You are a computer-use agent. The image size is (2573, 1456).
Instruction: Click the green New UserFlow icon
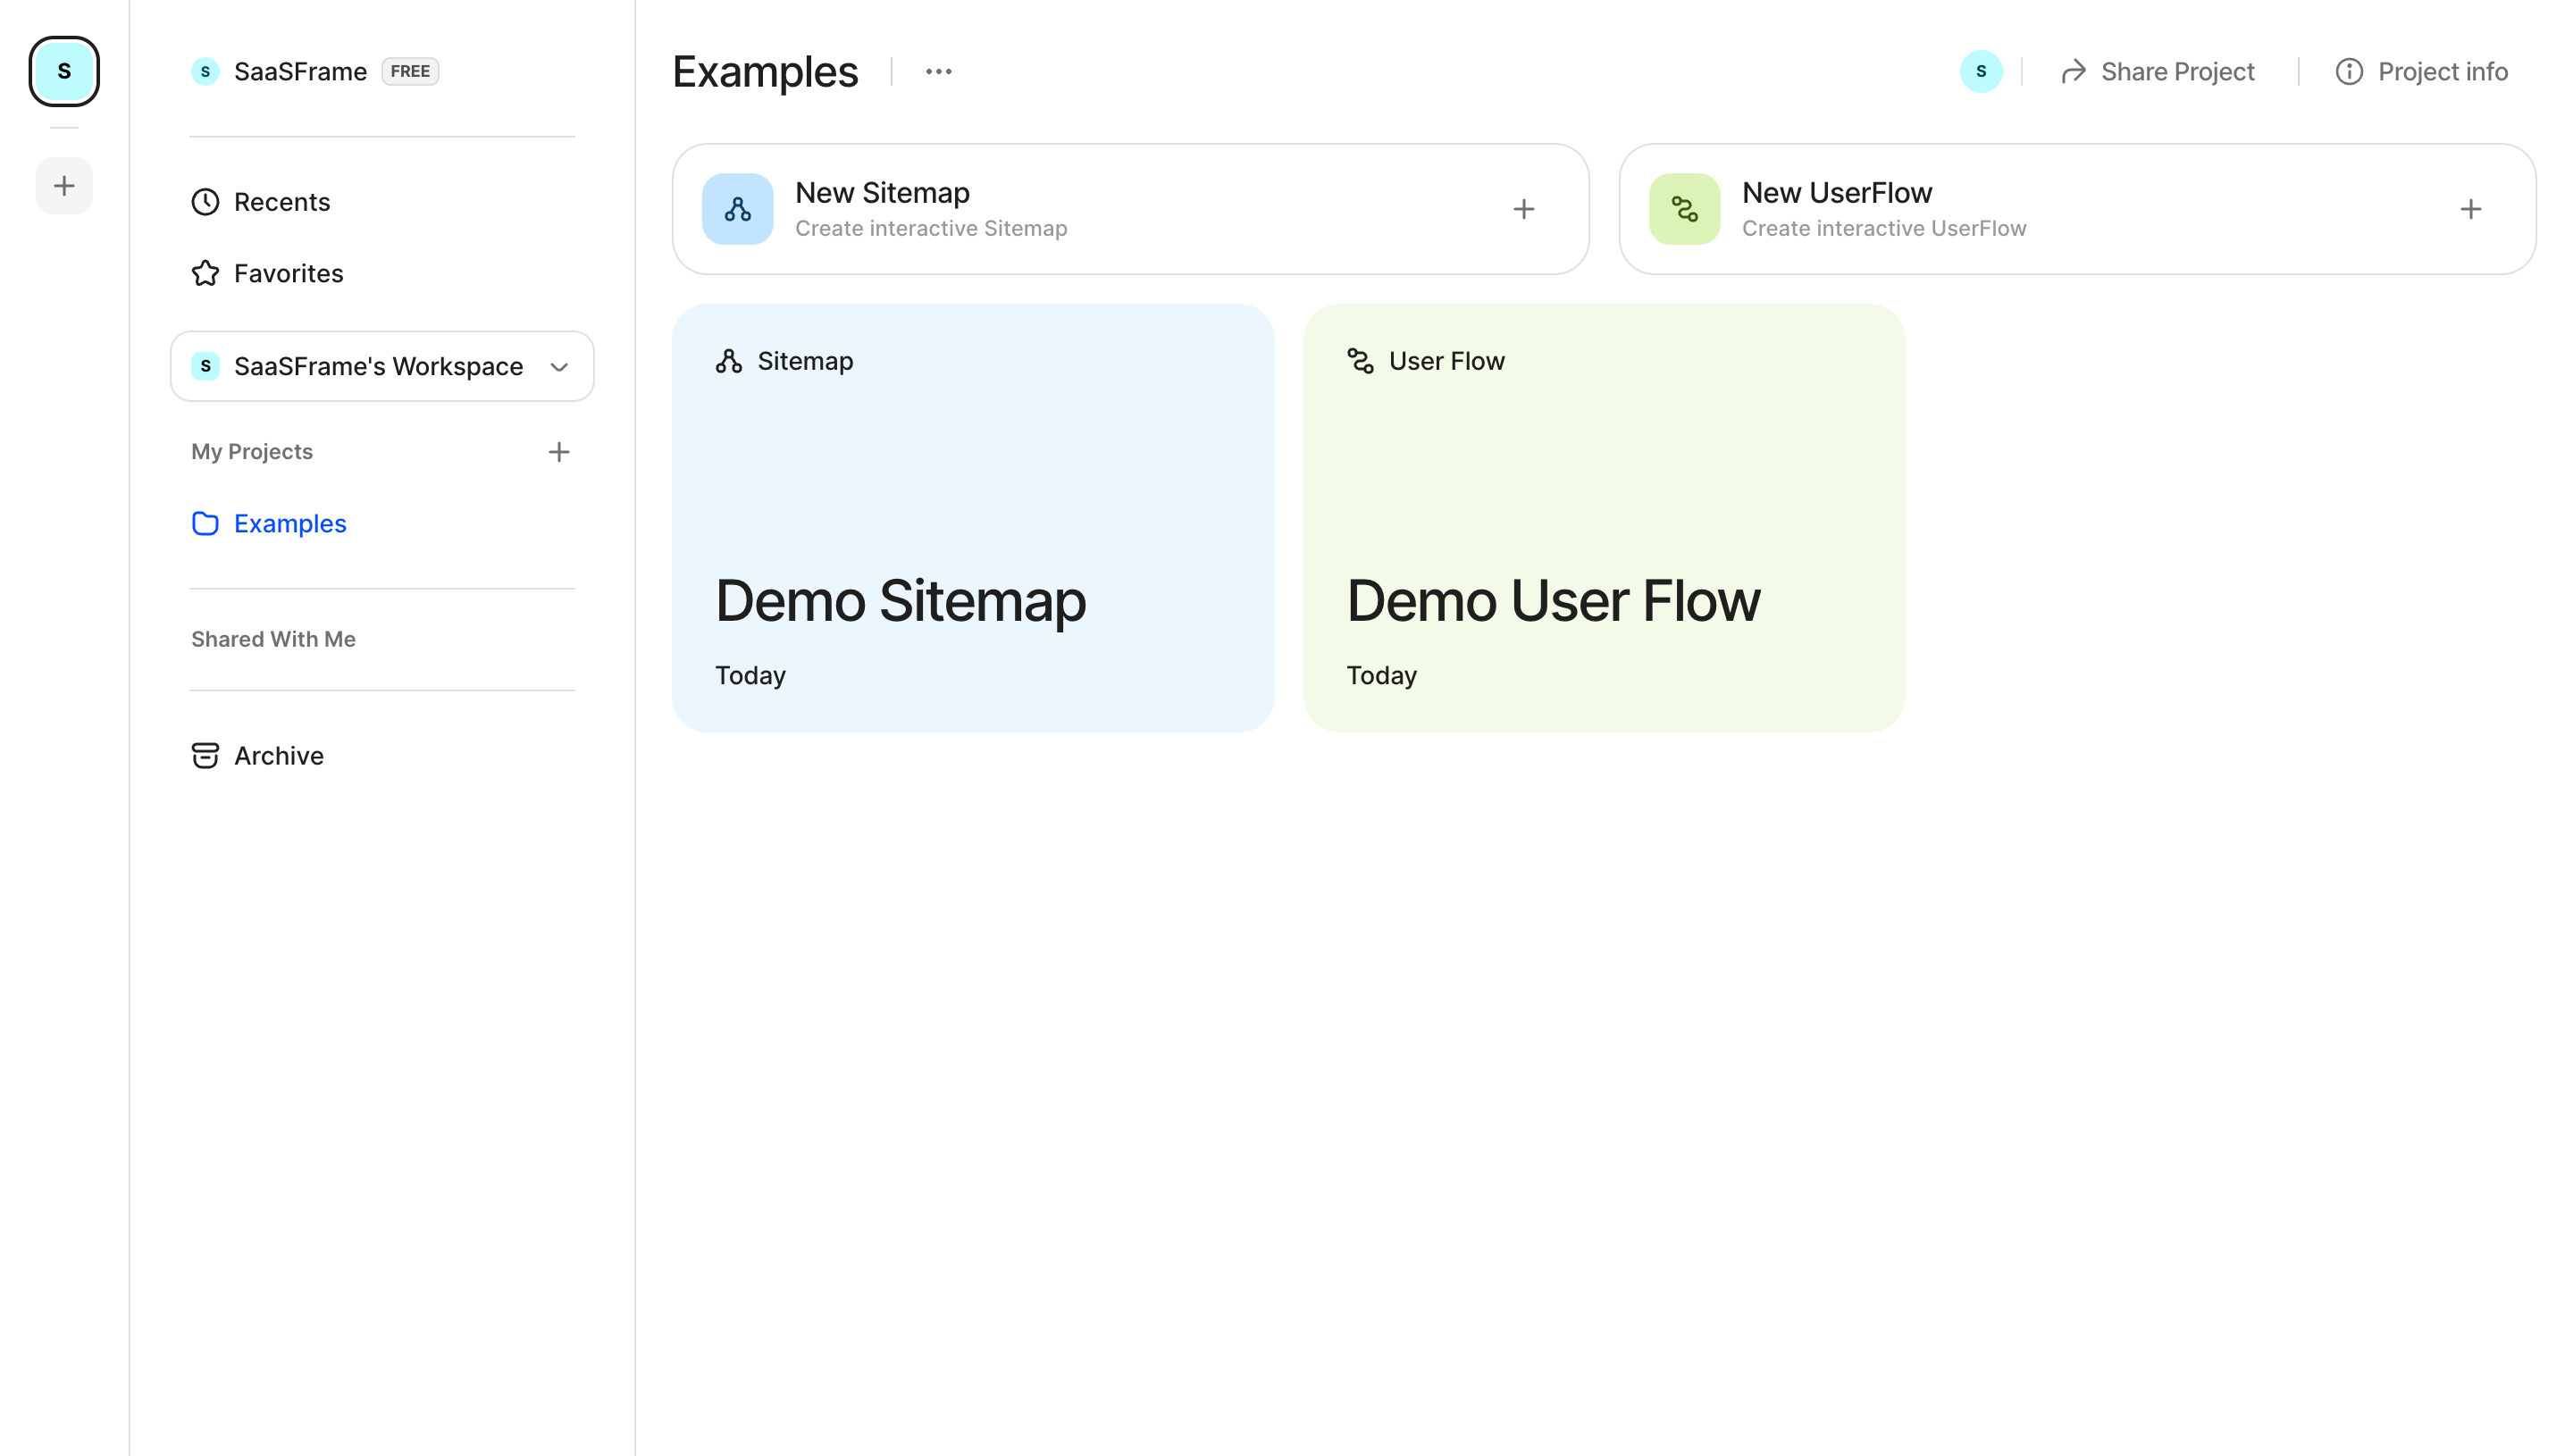click(x=1684, y=209)
